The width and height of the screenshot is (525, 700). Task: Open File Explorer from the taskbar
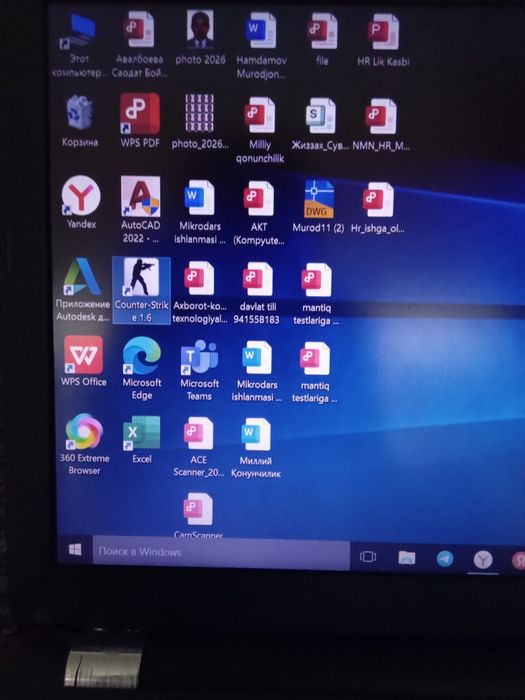(407, 558)
